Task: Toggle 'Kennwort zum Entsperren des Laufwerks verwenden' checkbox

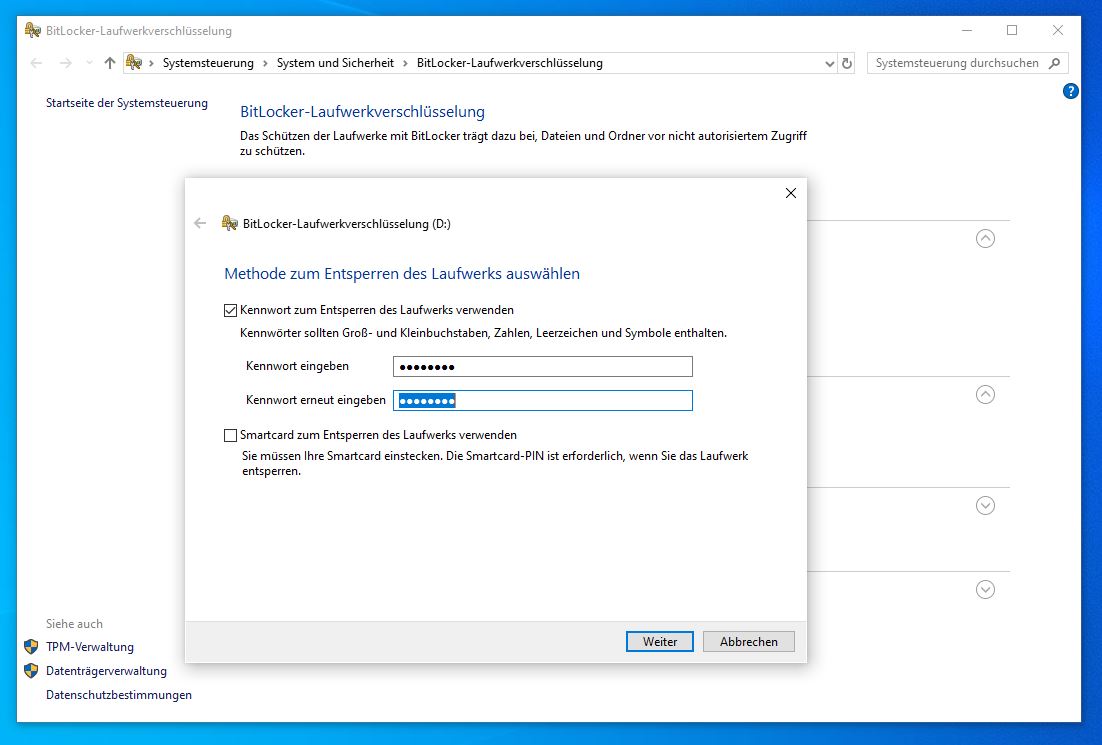Action: click(231, 310)
